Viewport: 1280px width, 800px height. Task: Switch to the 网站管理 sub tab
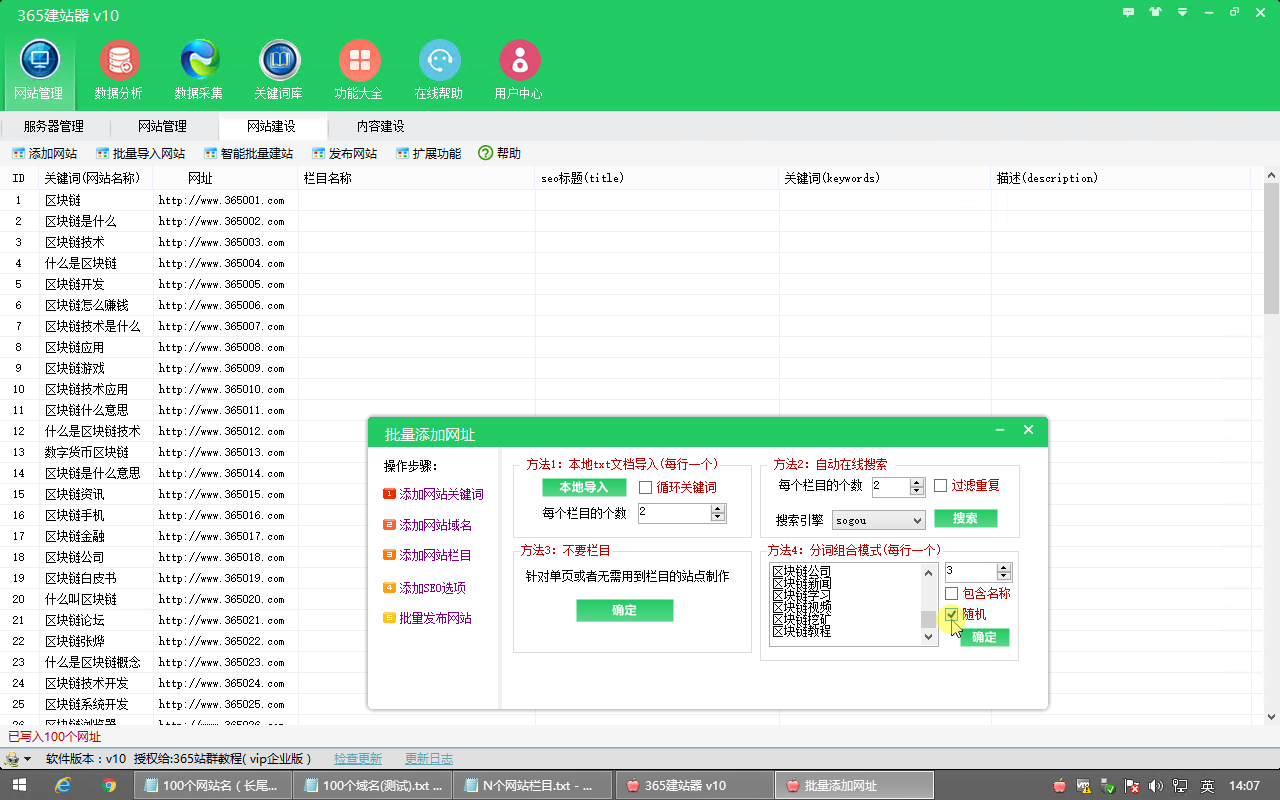click(163, 126)
